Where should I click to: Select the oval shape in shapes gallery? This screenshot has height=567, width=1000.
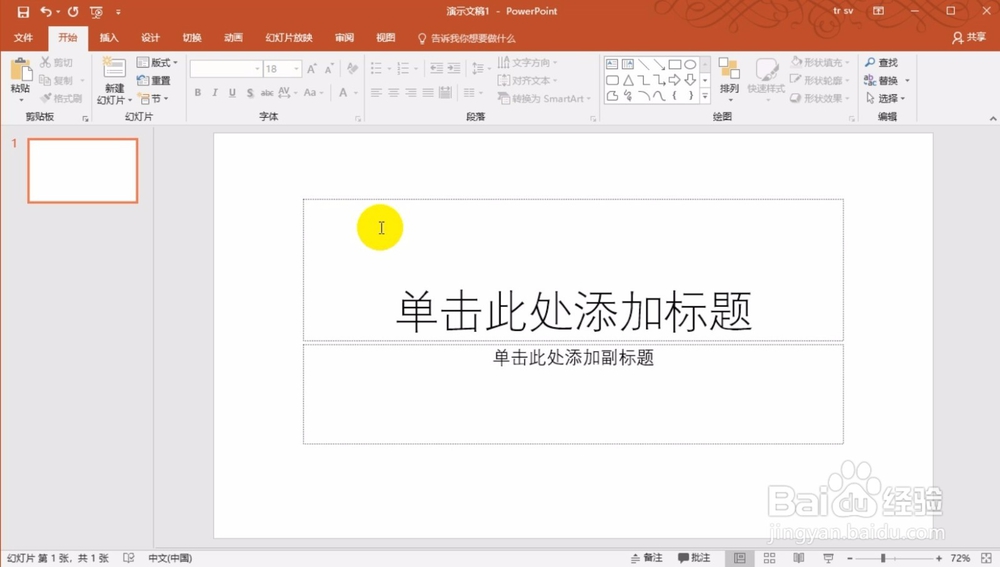pyautogui.click(x=690, y=64)
